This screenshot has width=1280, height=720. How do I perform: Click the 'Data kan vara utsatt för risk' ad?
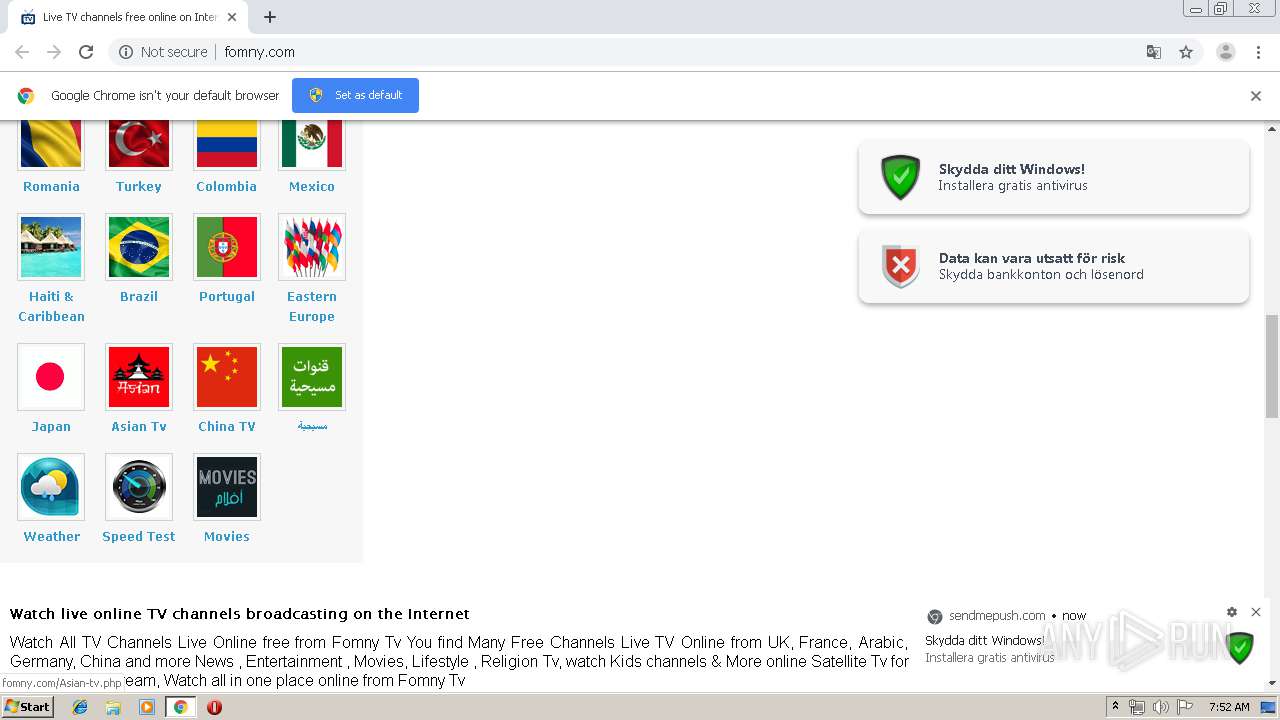pyautogui.click(x=1054, y=266)
